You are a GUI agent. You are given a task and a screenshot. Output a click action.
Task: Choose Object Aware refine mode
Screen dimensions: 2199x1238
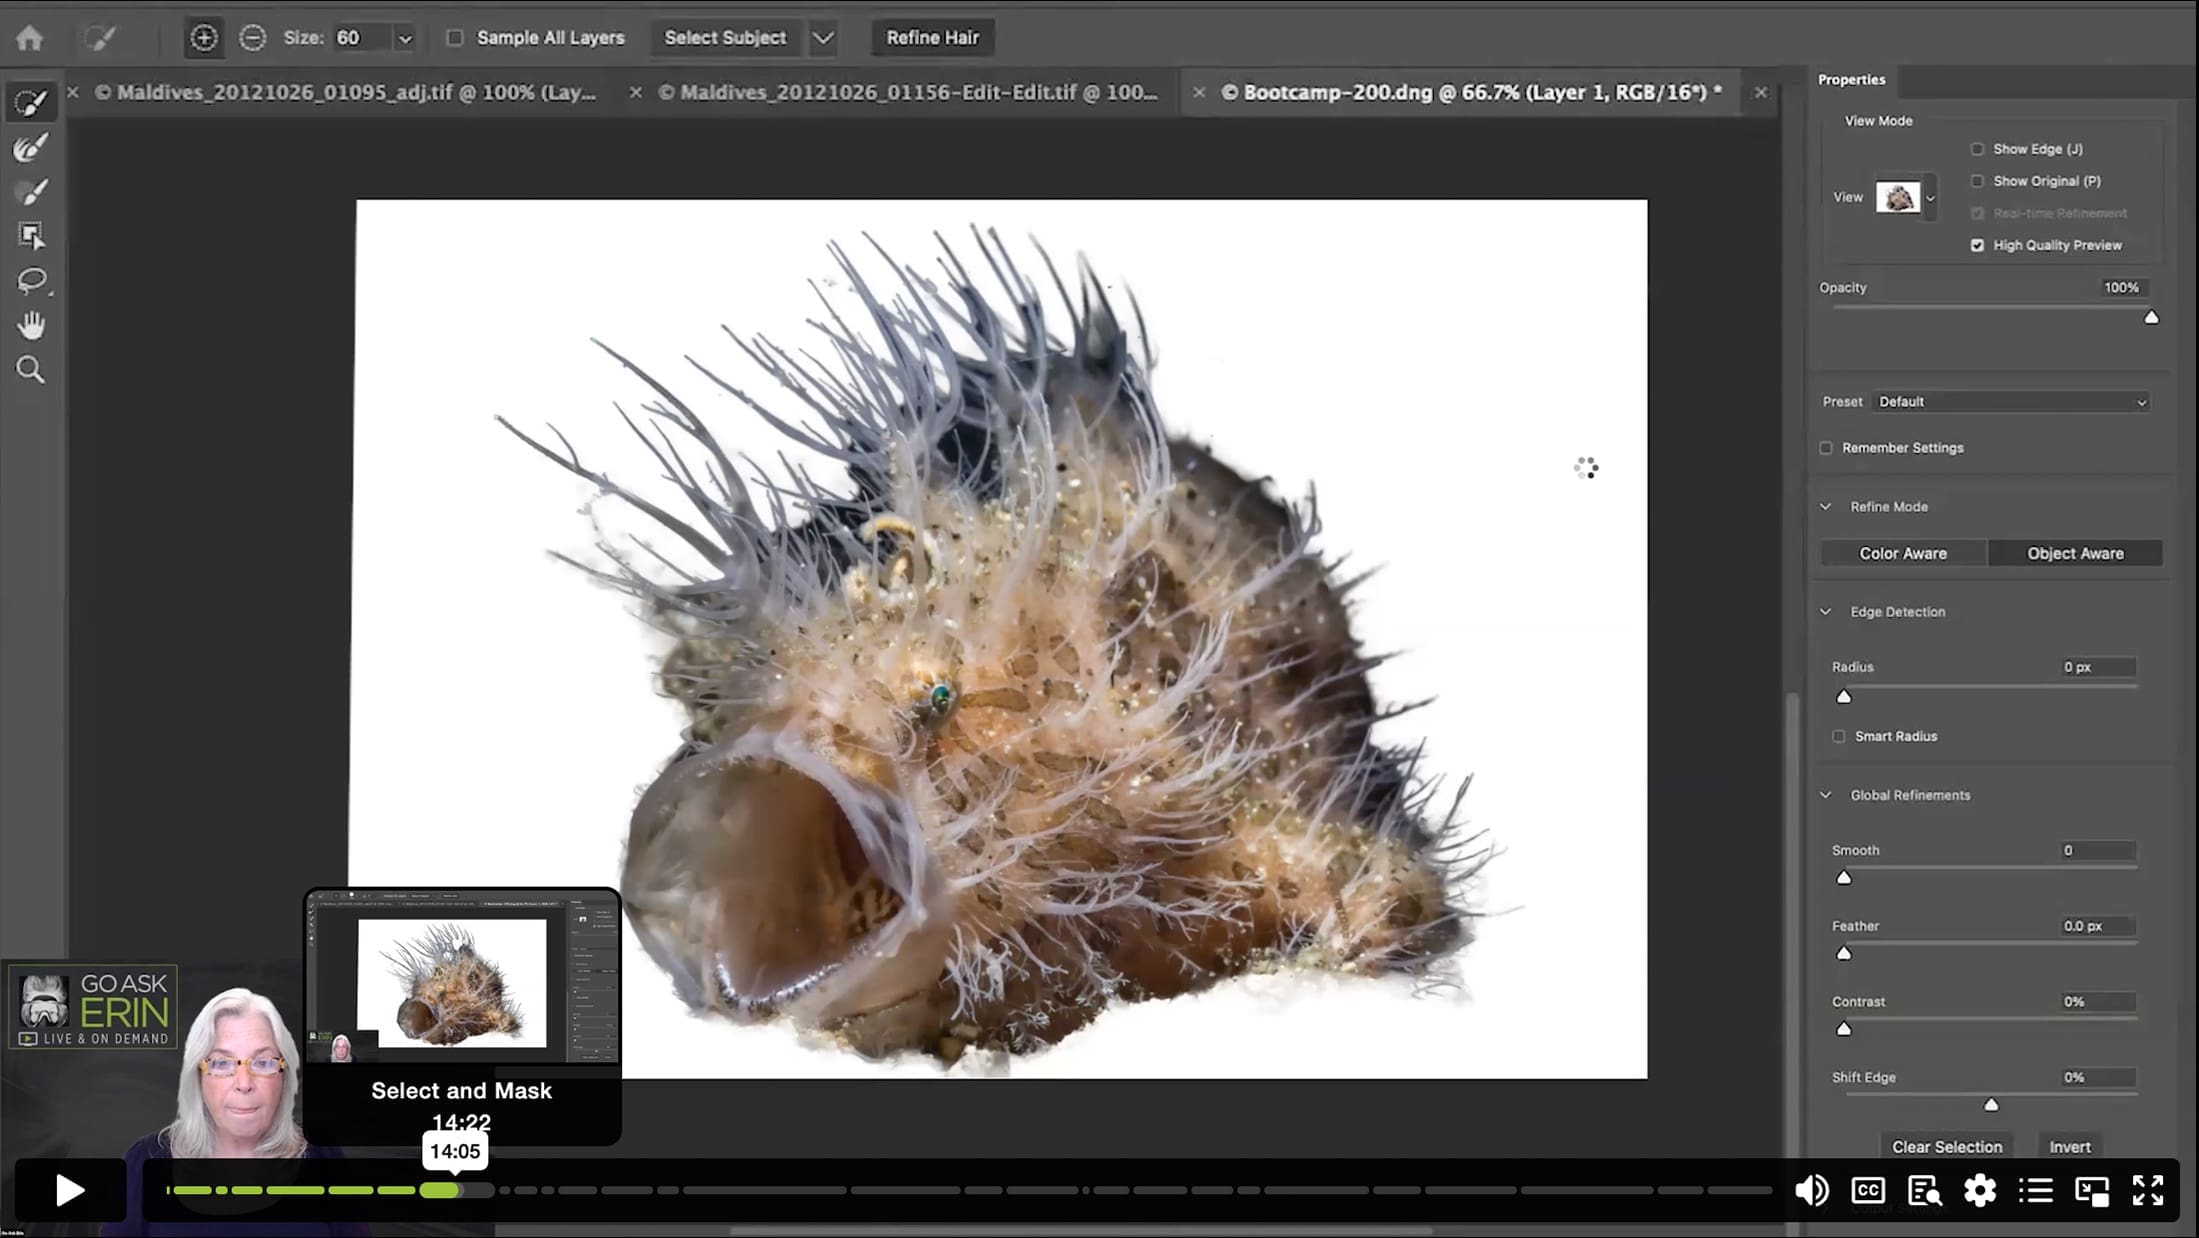(x=2075, y=553)
